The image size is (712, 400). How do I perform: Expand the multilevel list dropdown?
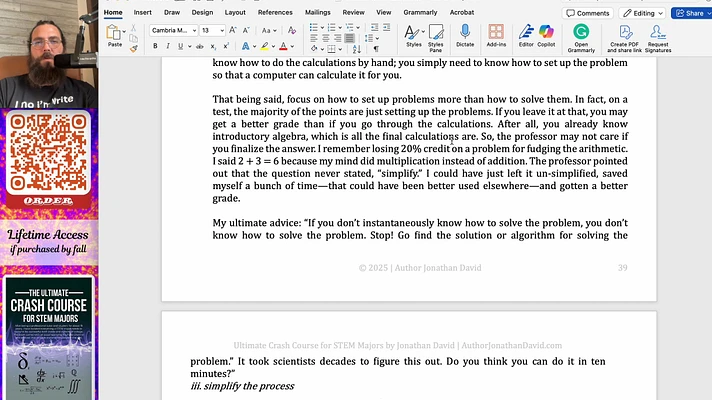coord(358,28)
